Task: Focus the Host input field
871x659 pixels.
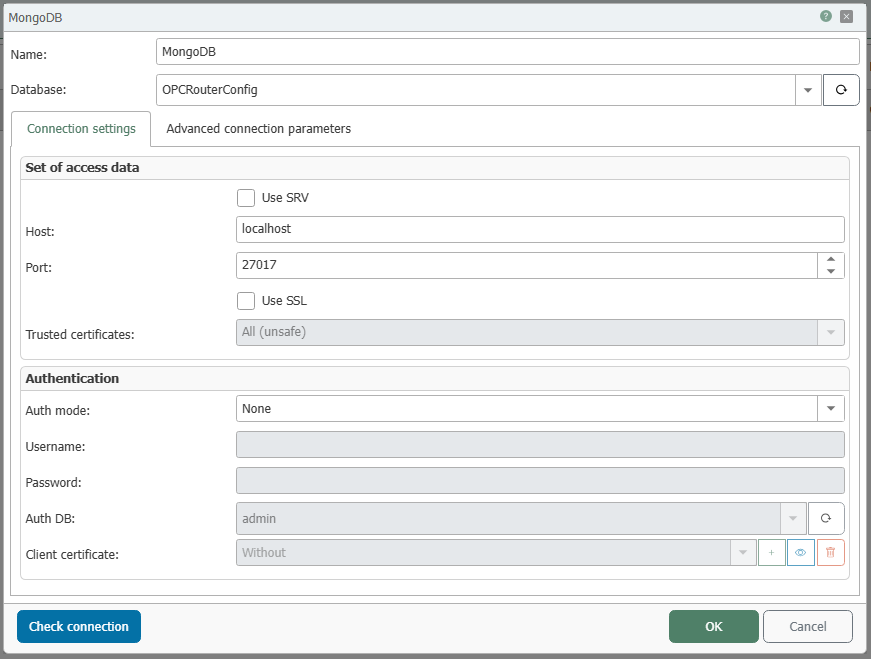Action: pos(540,229)
